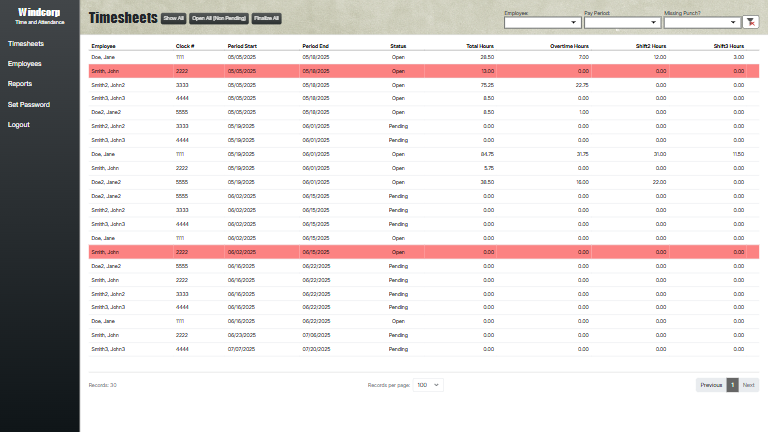
Task: Click the Next pagination button
Action: coord(748,385)
